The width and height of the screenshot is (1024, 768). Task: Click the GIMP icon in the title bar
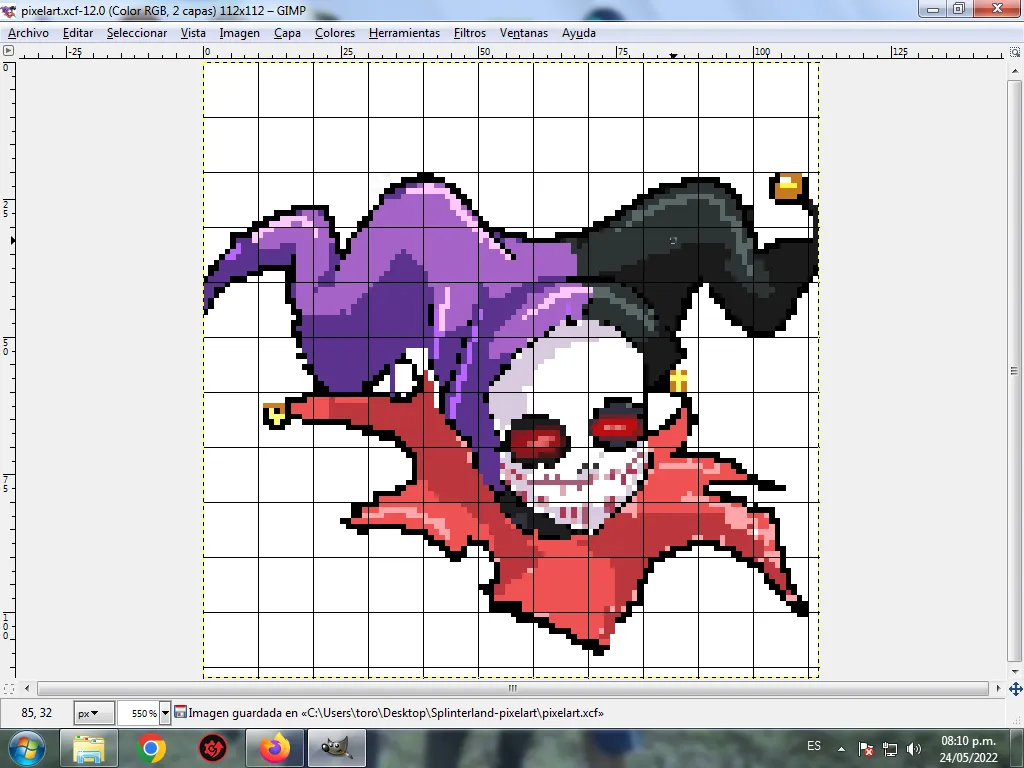pyautogui.click(x=9, y=10)
